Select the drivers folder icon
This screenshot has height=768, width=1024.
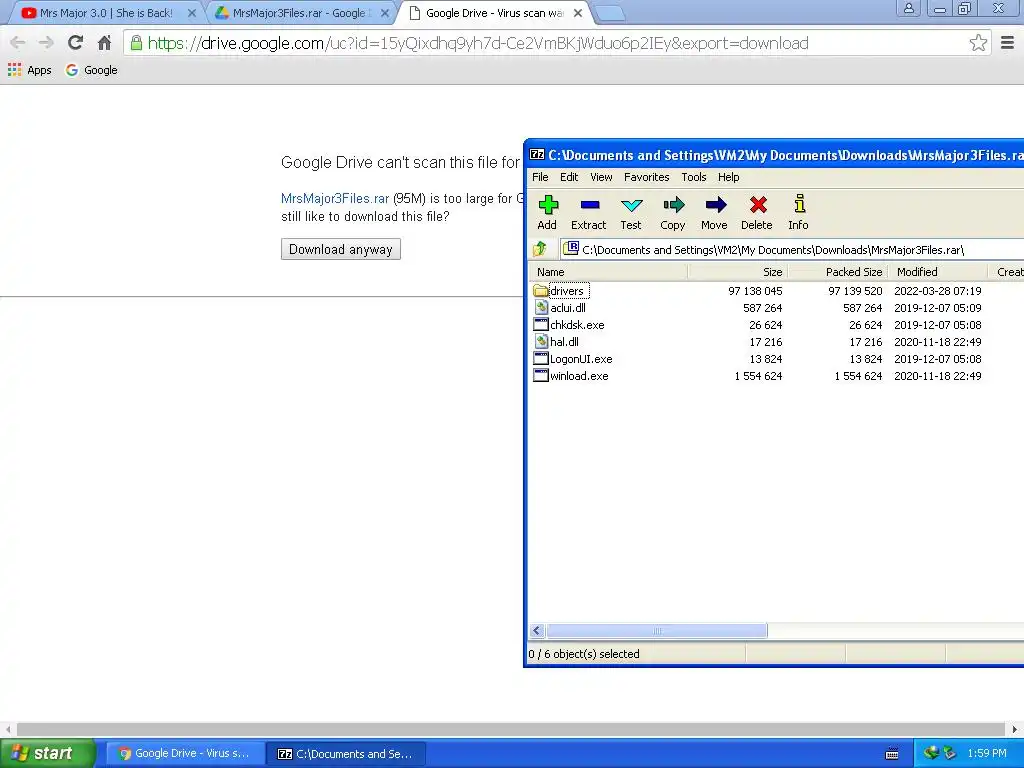tap(541, 291)
